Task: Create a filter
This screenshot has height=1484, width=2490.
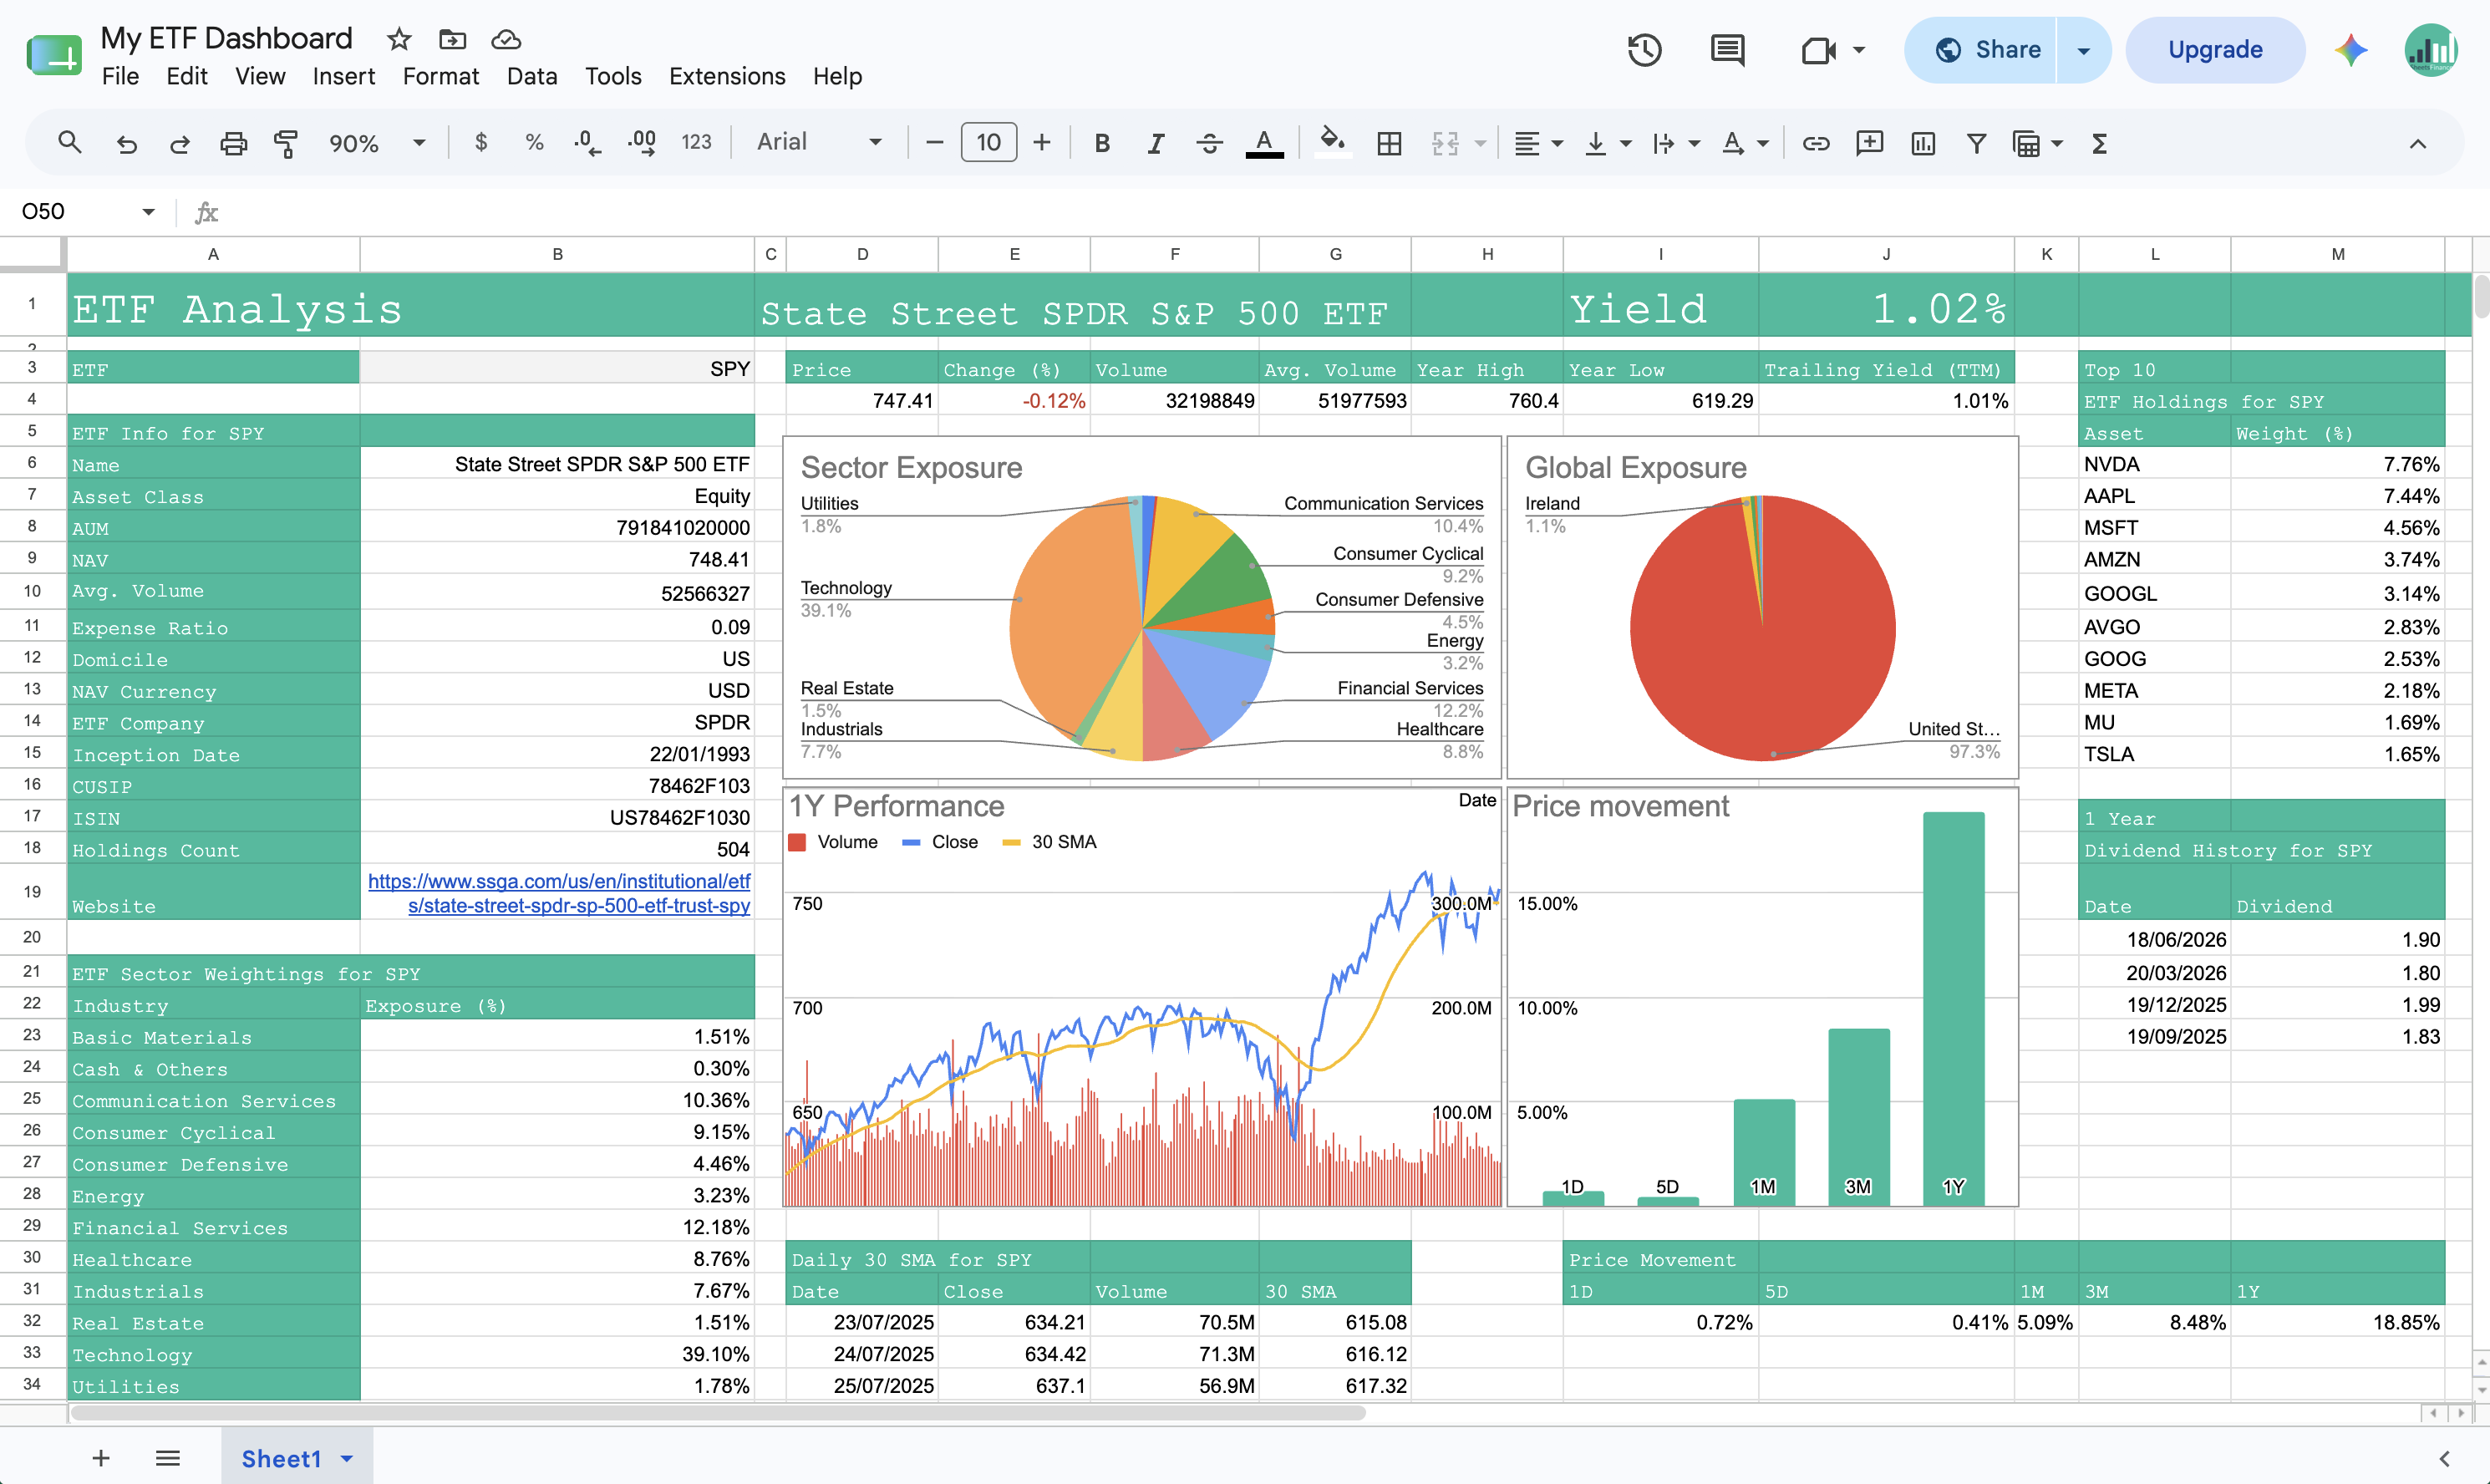Action: pyautogui.click(x=1976, y=143)
